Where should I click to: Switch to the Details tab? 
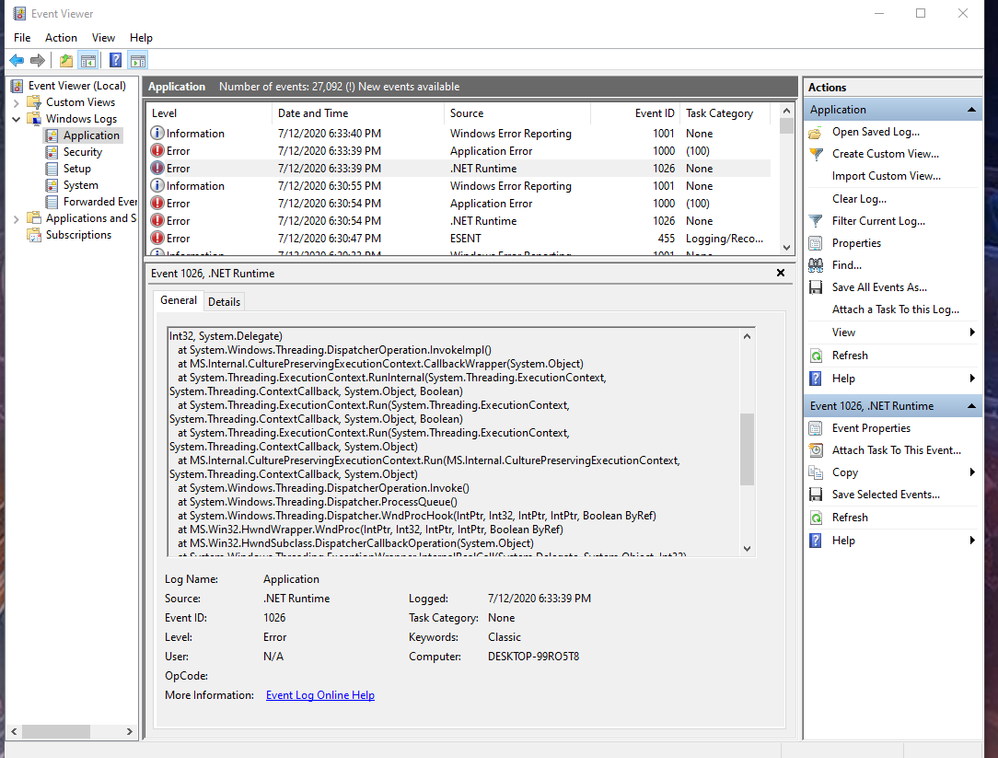(224, 301)
